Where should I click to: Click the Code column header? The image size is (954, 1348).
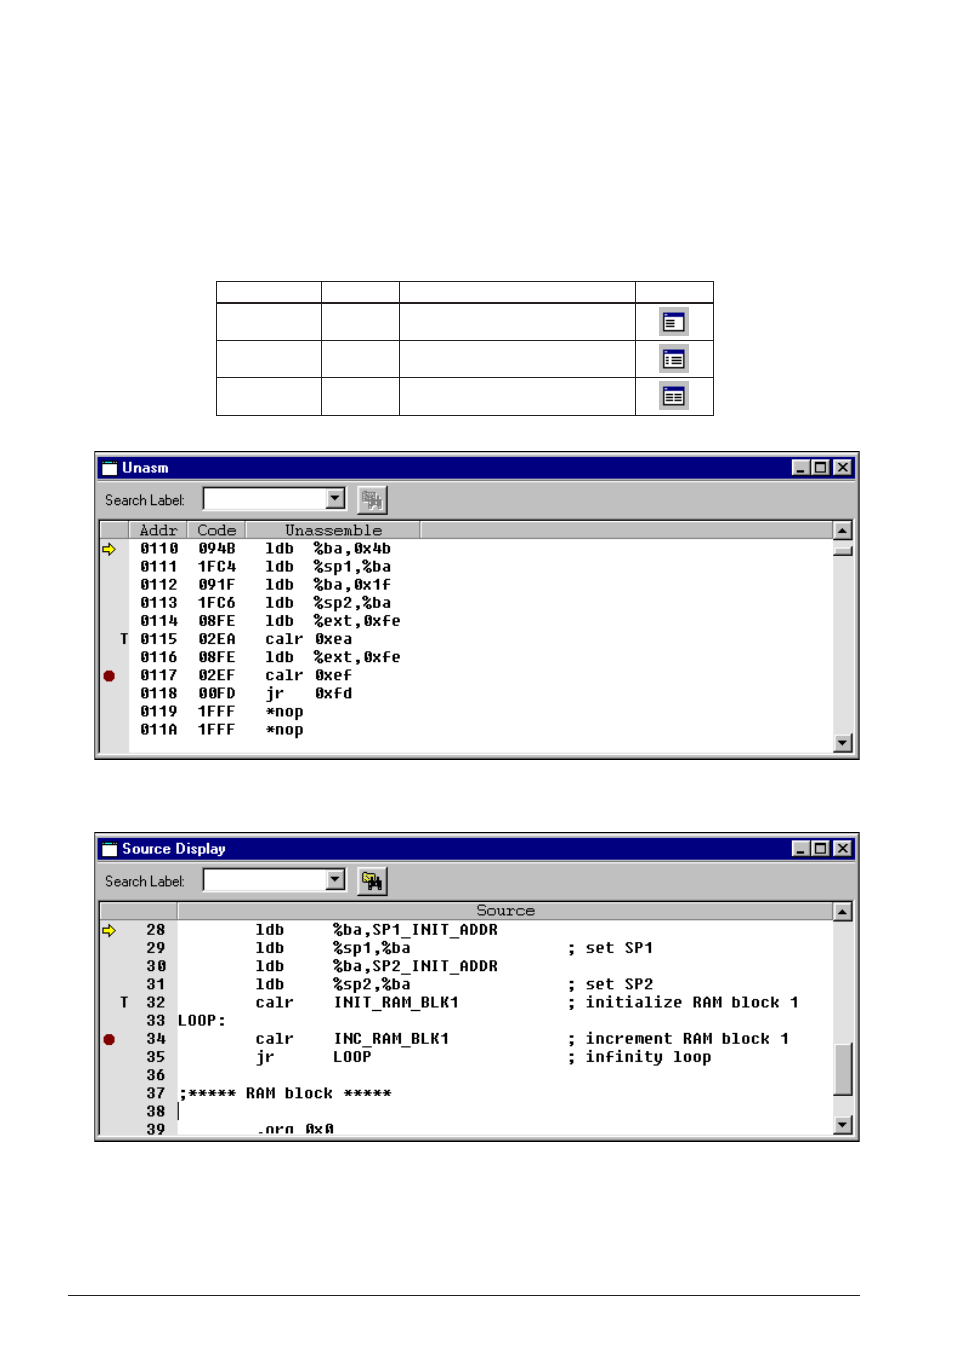click(x=216, y=530)
